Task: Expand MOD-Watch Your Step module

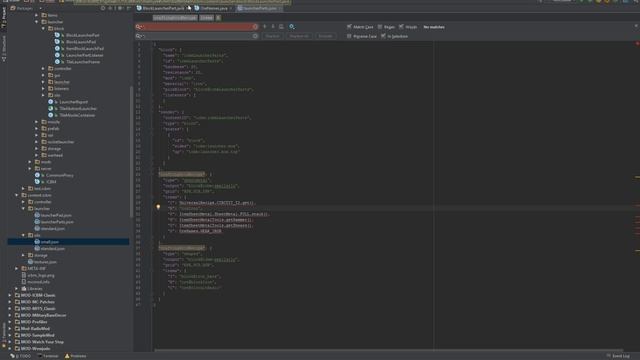Action: pyautogui.click(x=10, y=342)
